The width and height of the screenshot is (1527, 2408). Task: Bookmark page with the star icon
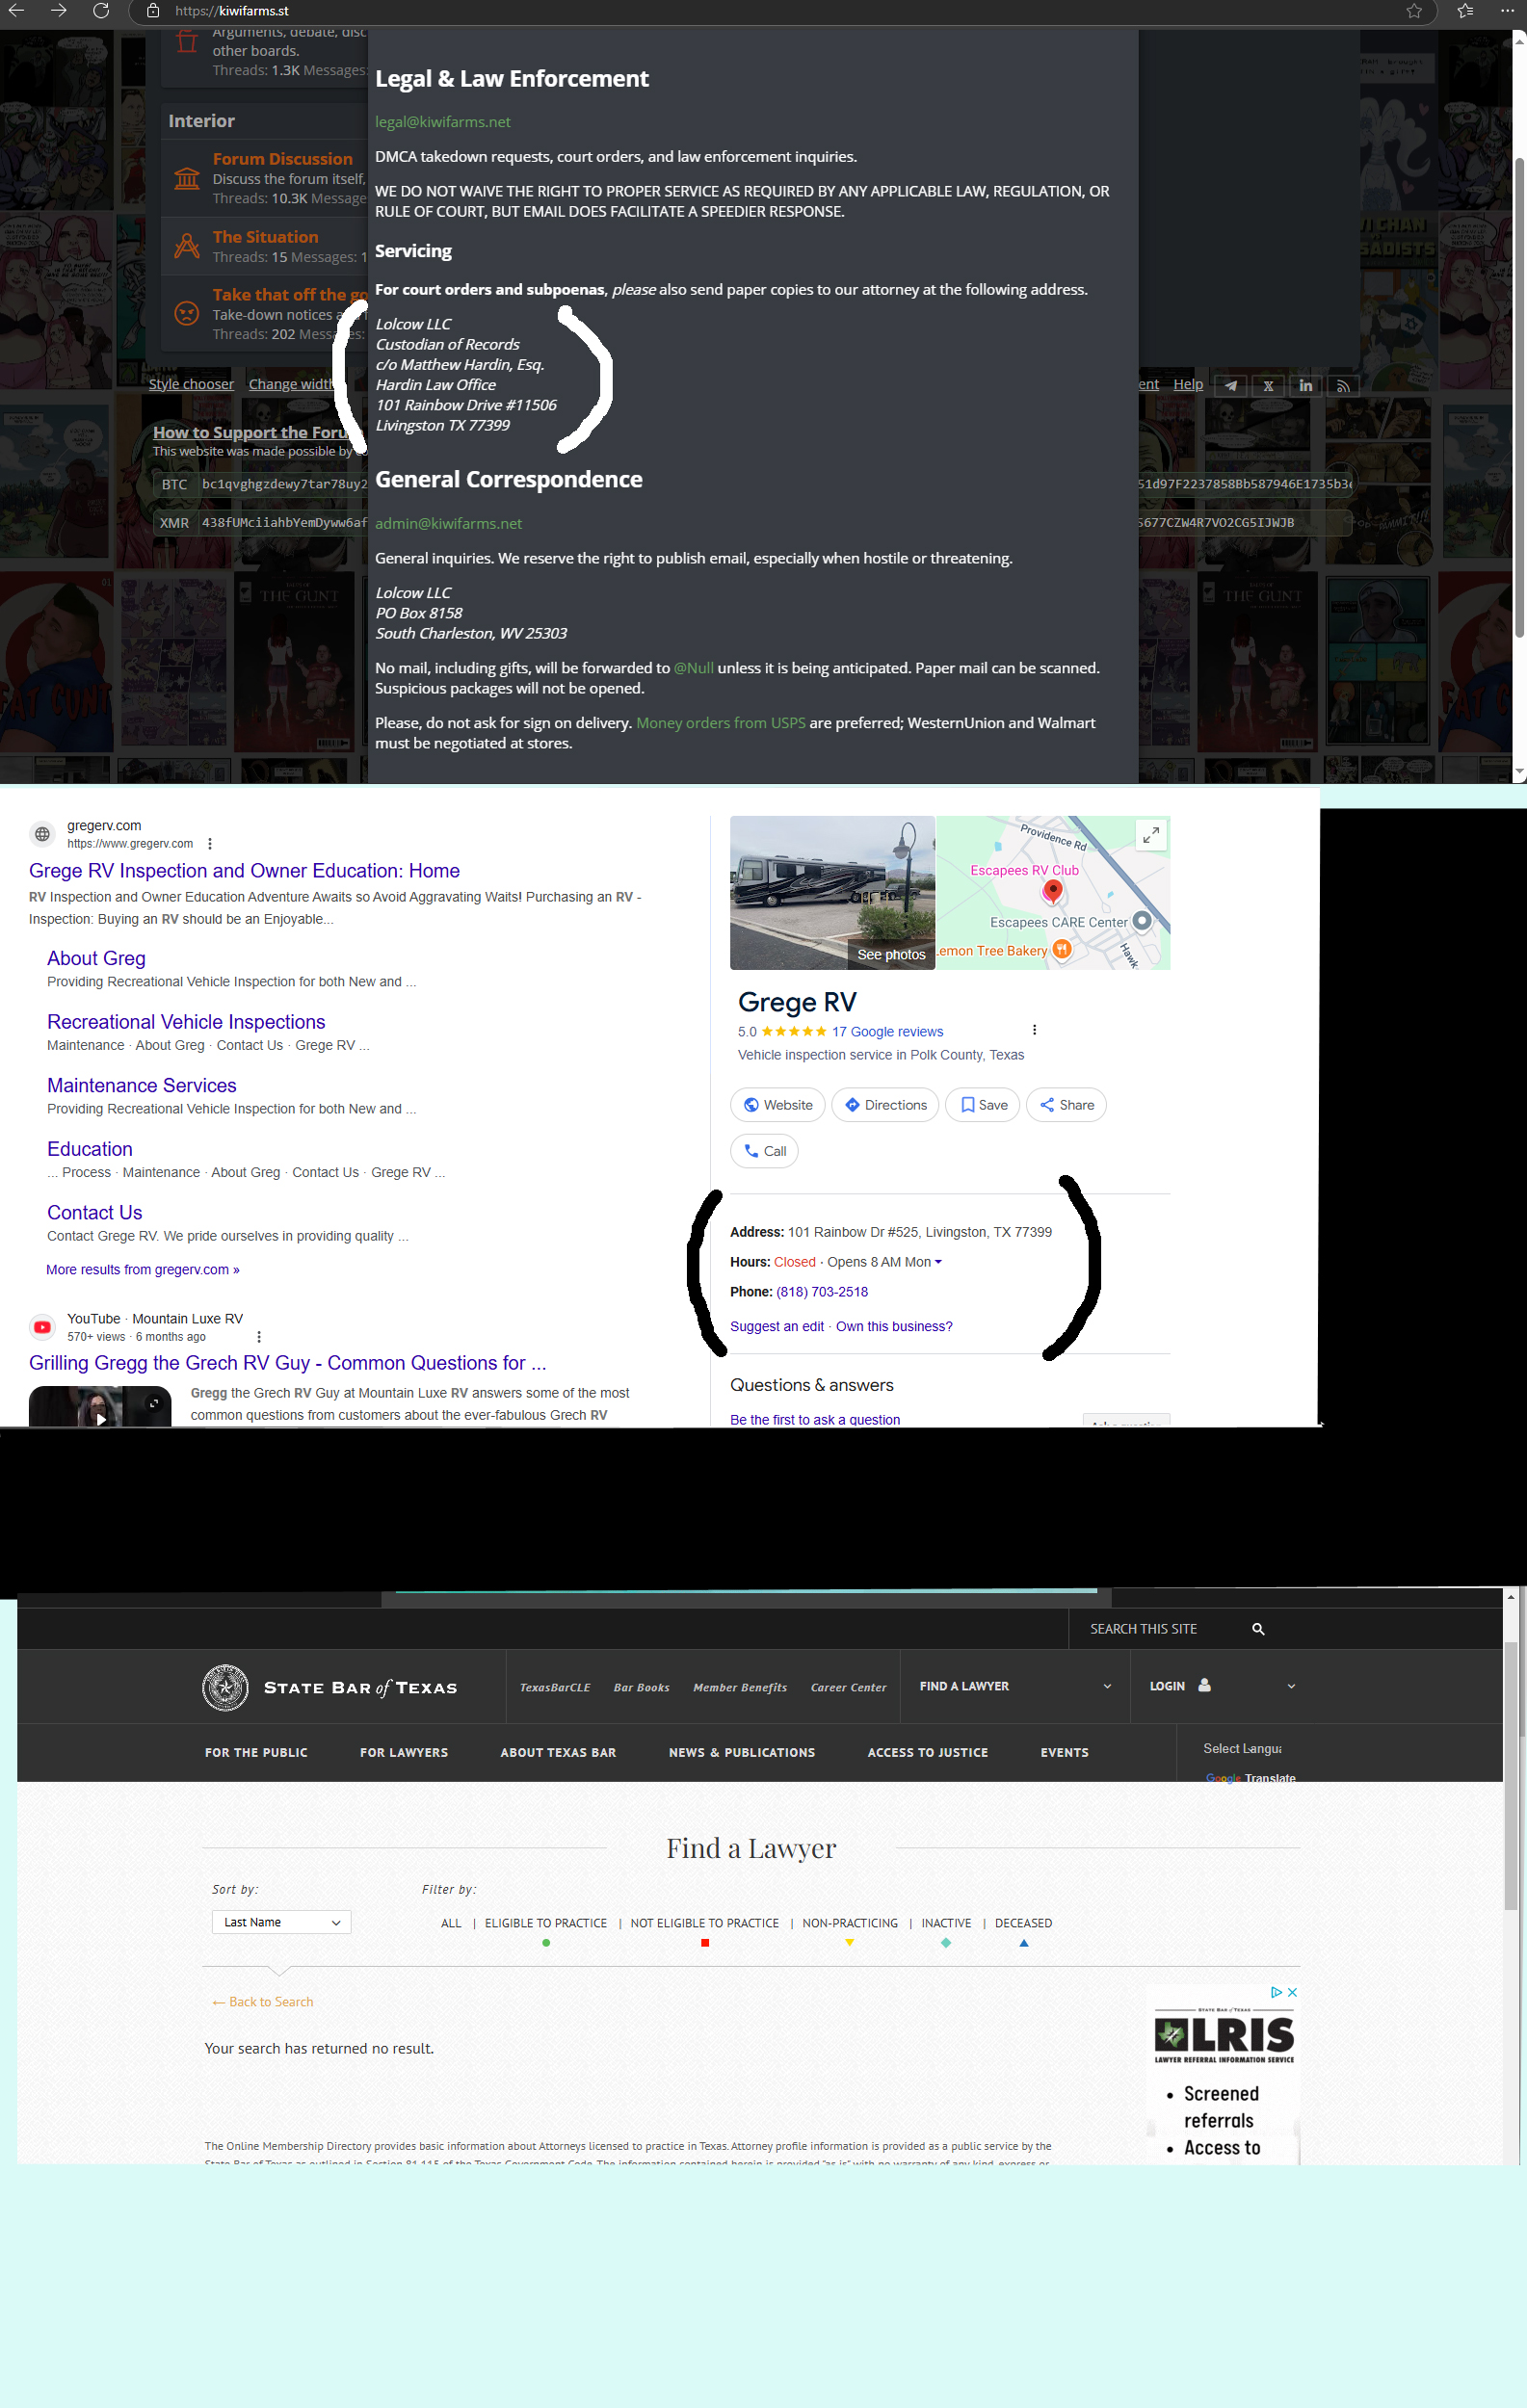pos(1414,11)
